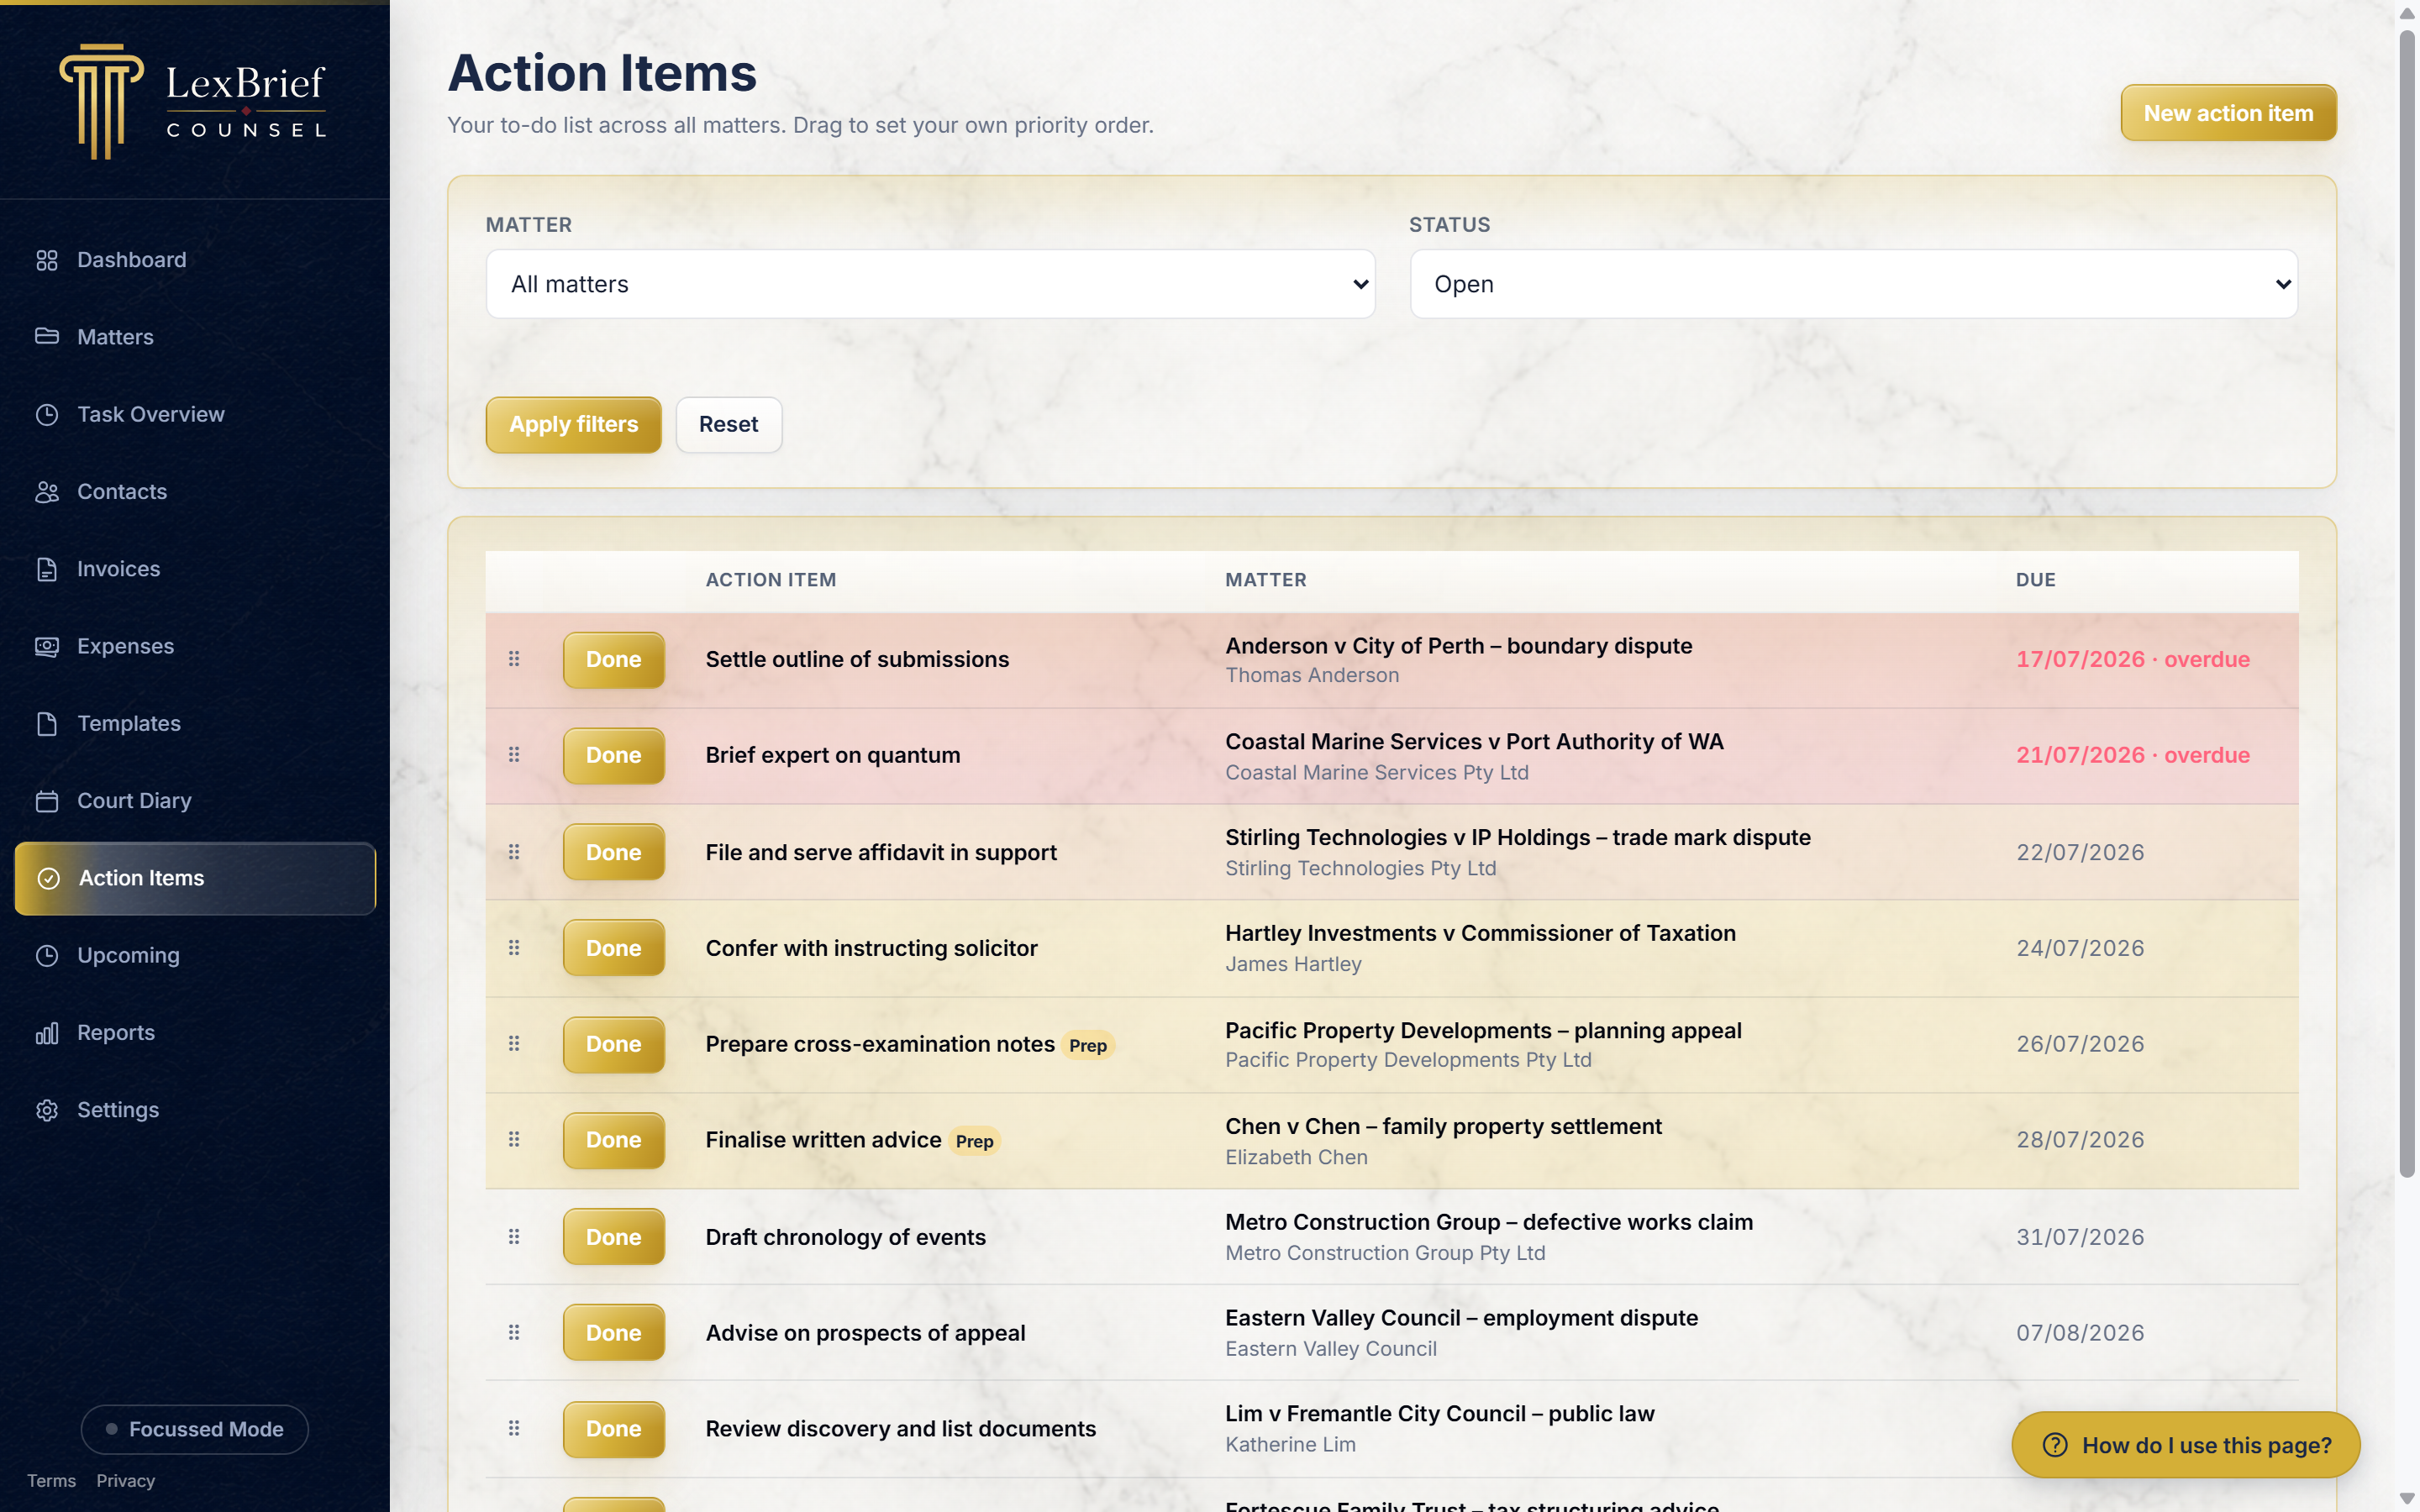Click drag handle for Settle outline of submissions
The width and height of the screenshot is (2420, 1512).
tap(514, 659)
